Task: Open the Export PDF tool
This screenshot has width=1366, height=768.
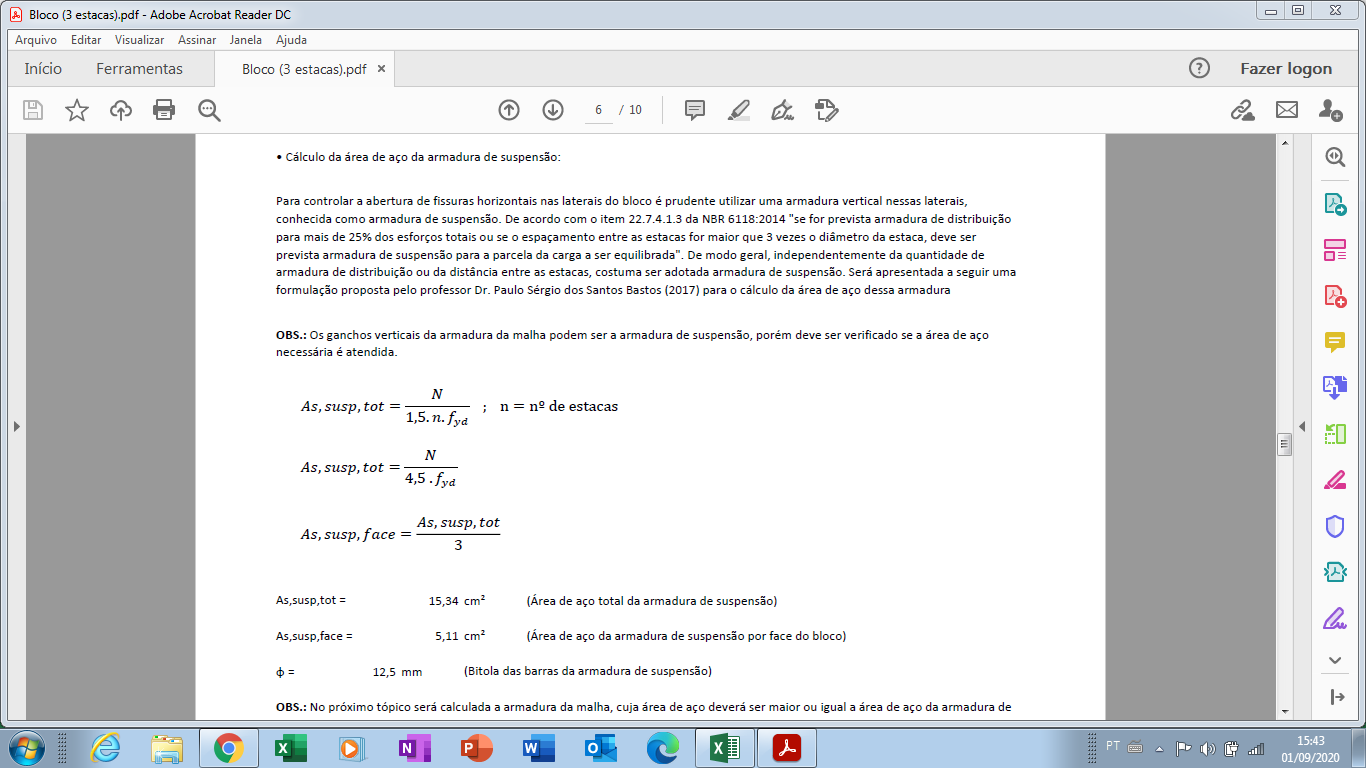Action: pos(1335,204)
